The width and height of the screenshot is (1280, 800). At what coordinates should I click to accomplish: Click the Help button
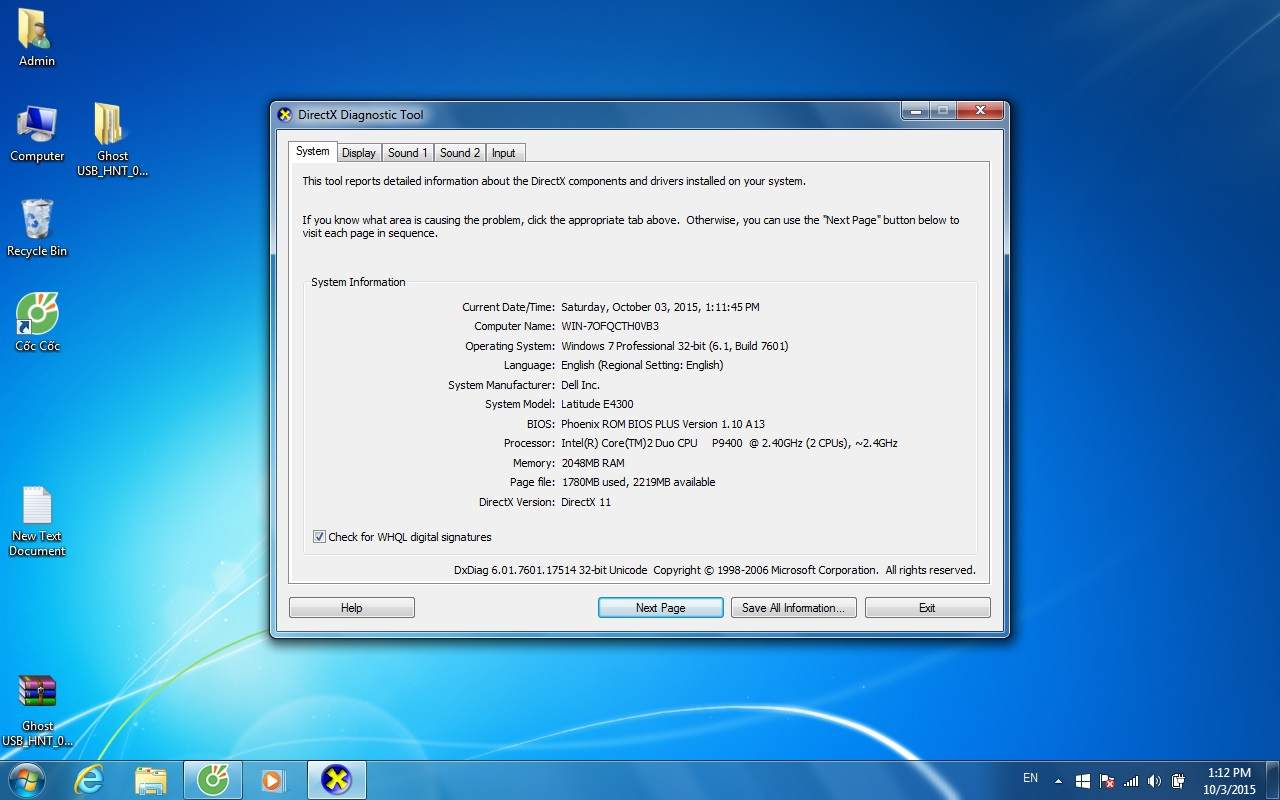tap(352, 608)
